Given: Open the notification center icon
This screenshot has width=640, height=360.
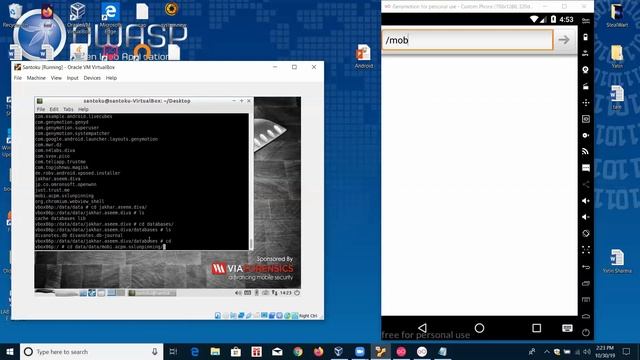Looking at the screenshot, I should coord(627,351).
